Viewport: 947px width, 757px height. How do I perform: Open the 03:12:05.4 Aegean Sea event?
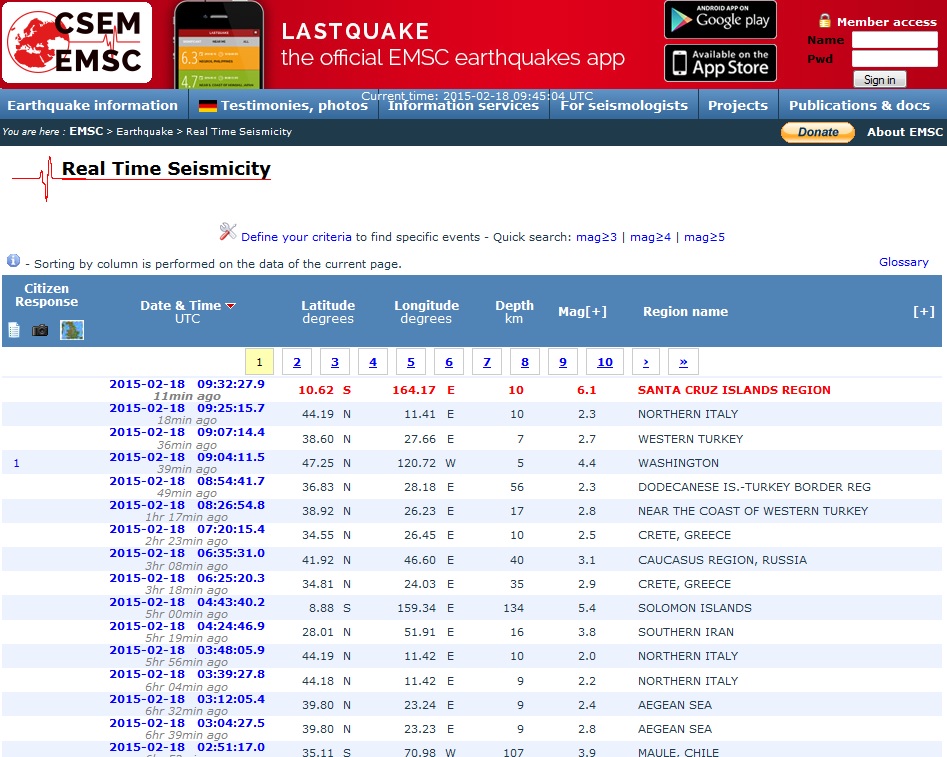pyautogui.click(x=187, y=699)
